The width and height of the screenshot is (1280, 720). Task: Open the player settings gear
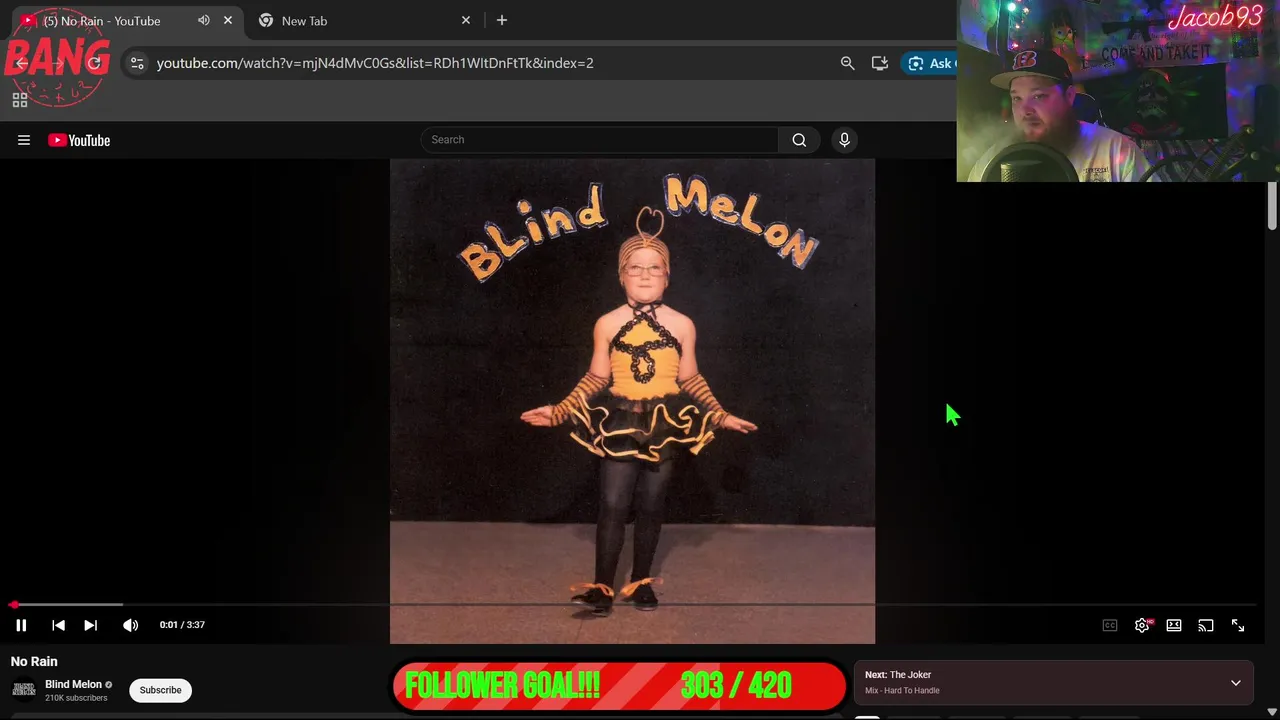(1142, 625)
